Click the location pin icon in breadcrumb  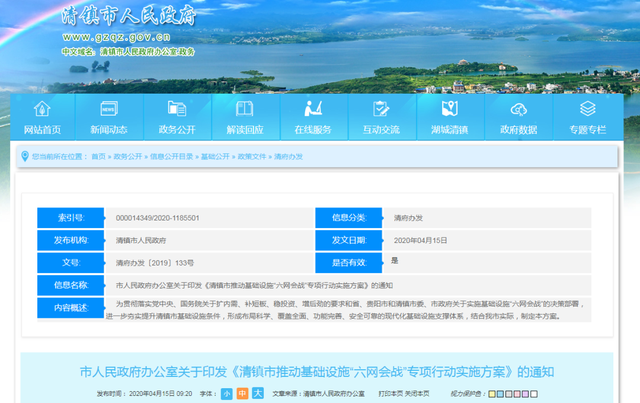[x=25, y=157]
